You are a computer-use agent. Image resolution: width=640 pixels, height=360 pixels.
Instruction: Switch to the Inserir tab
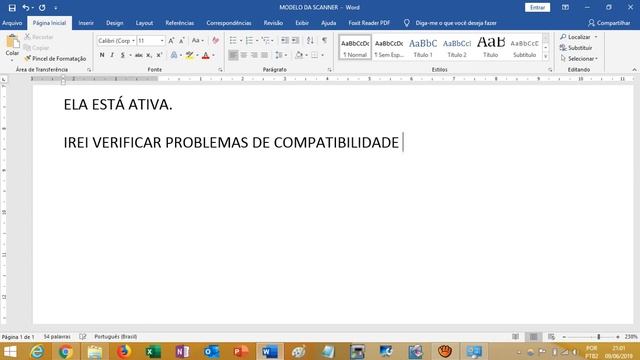pos(86,23)
